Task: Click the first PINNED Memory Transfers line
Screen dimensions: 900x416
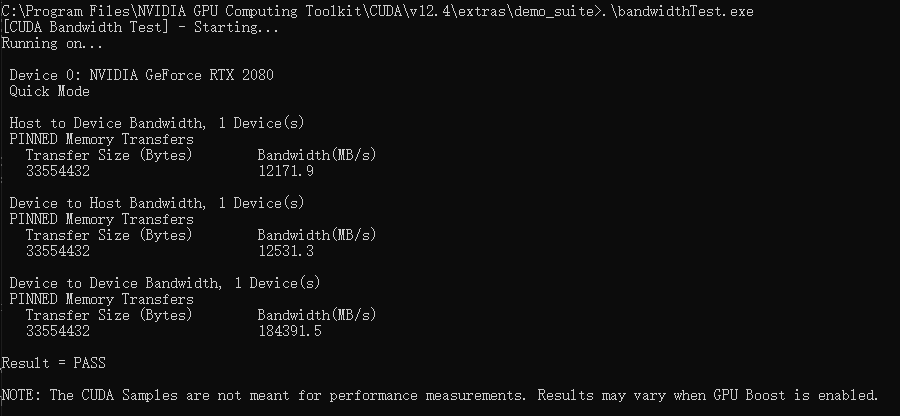Action: point(102,139)
